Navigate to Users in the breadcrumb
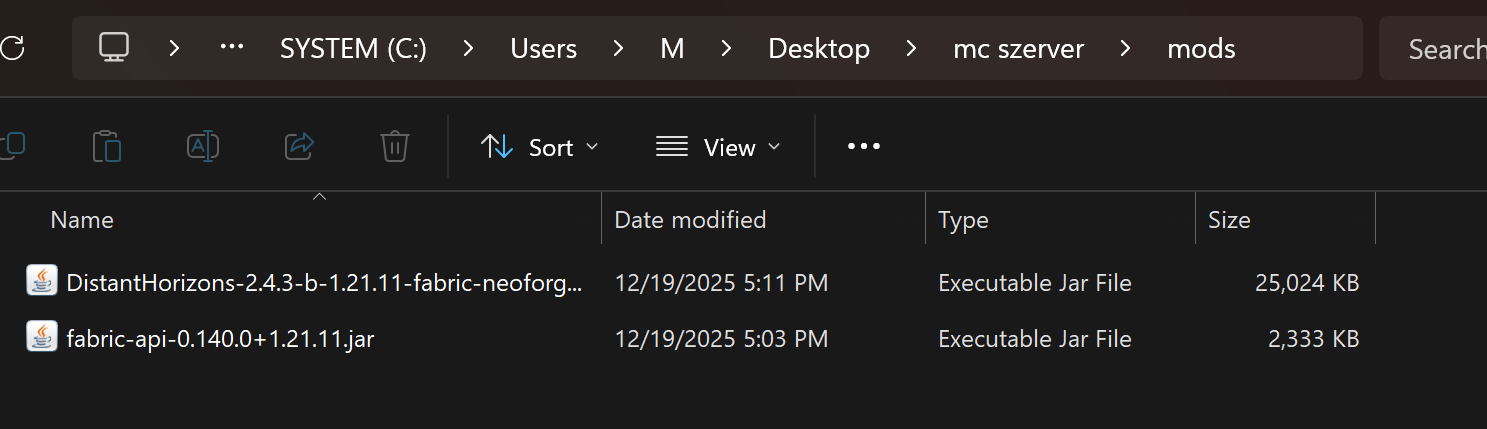This screenshot has height=429, width=1487. point(543,48)
